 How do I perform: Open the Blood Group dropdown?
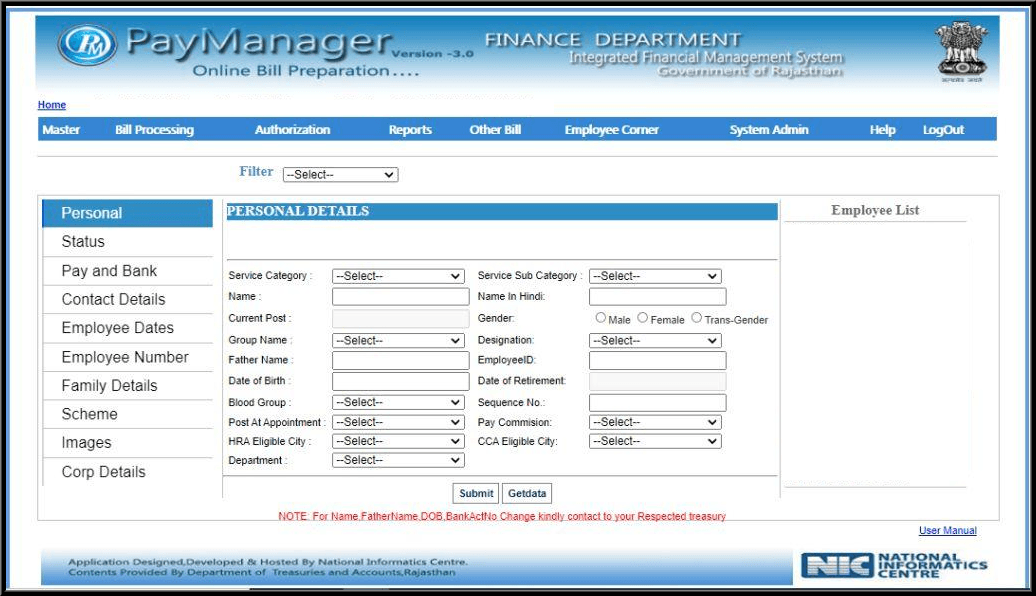point(398,402)
